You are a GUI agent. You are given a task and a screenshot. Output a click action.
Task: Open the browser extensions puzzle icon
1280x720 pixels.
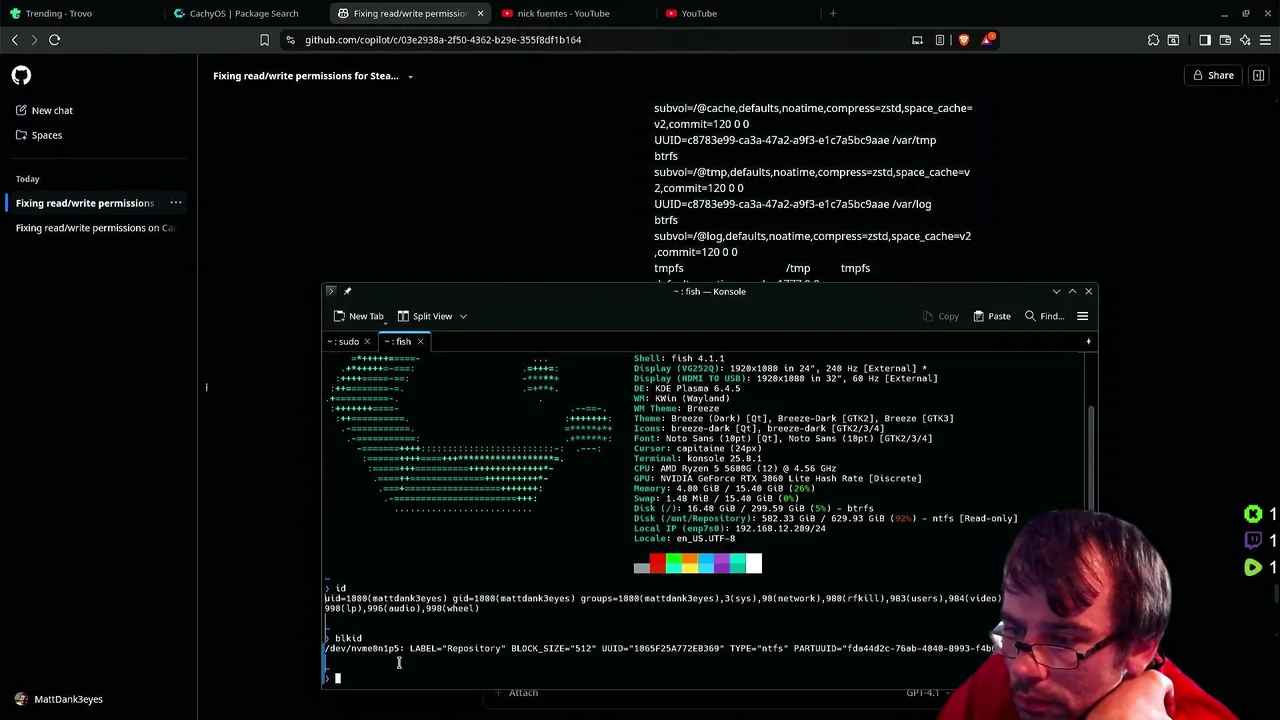[1153, 40]
